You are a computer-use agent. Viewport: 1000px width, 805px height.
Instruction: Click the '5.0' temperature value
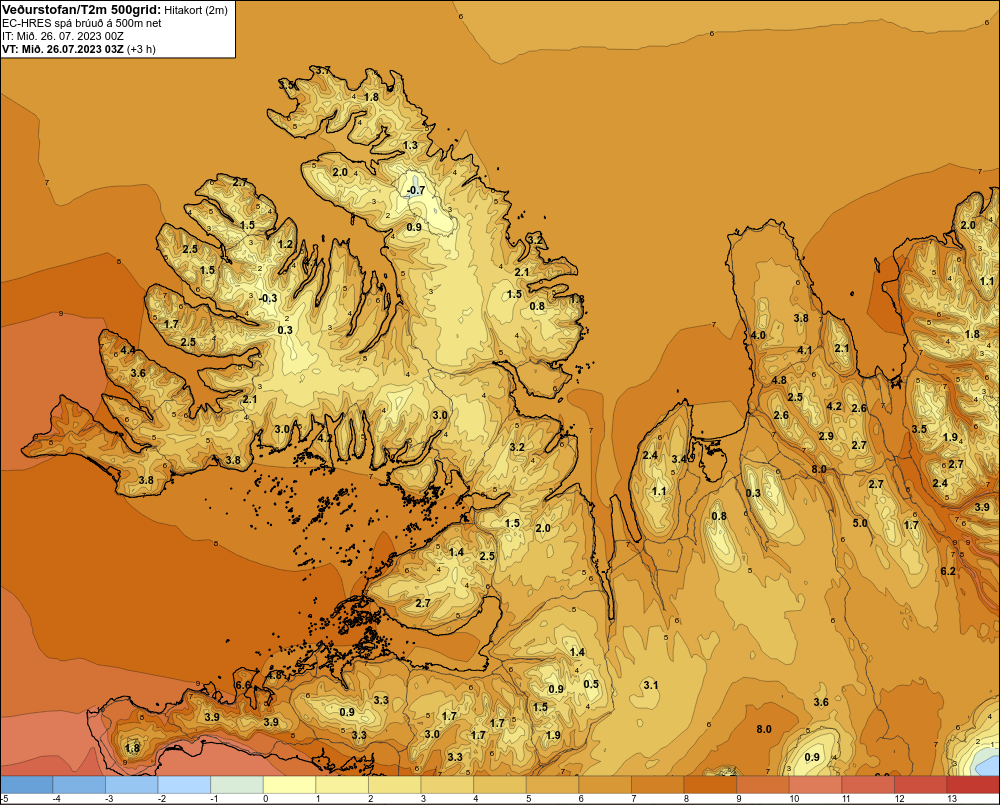tap(860, 523)
